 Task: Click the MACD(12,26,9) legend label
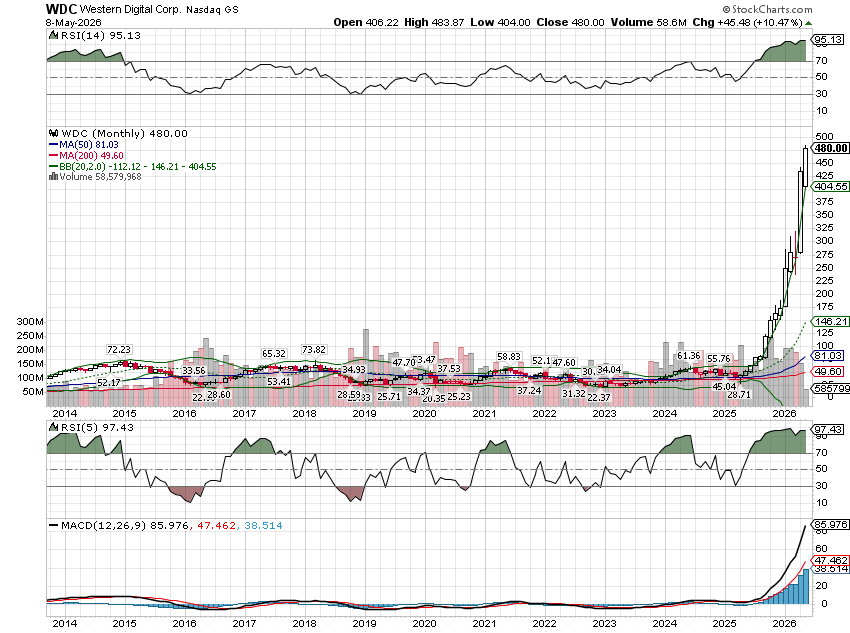(x=103, y=526)
